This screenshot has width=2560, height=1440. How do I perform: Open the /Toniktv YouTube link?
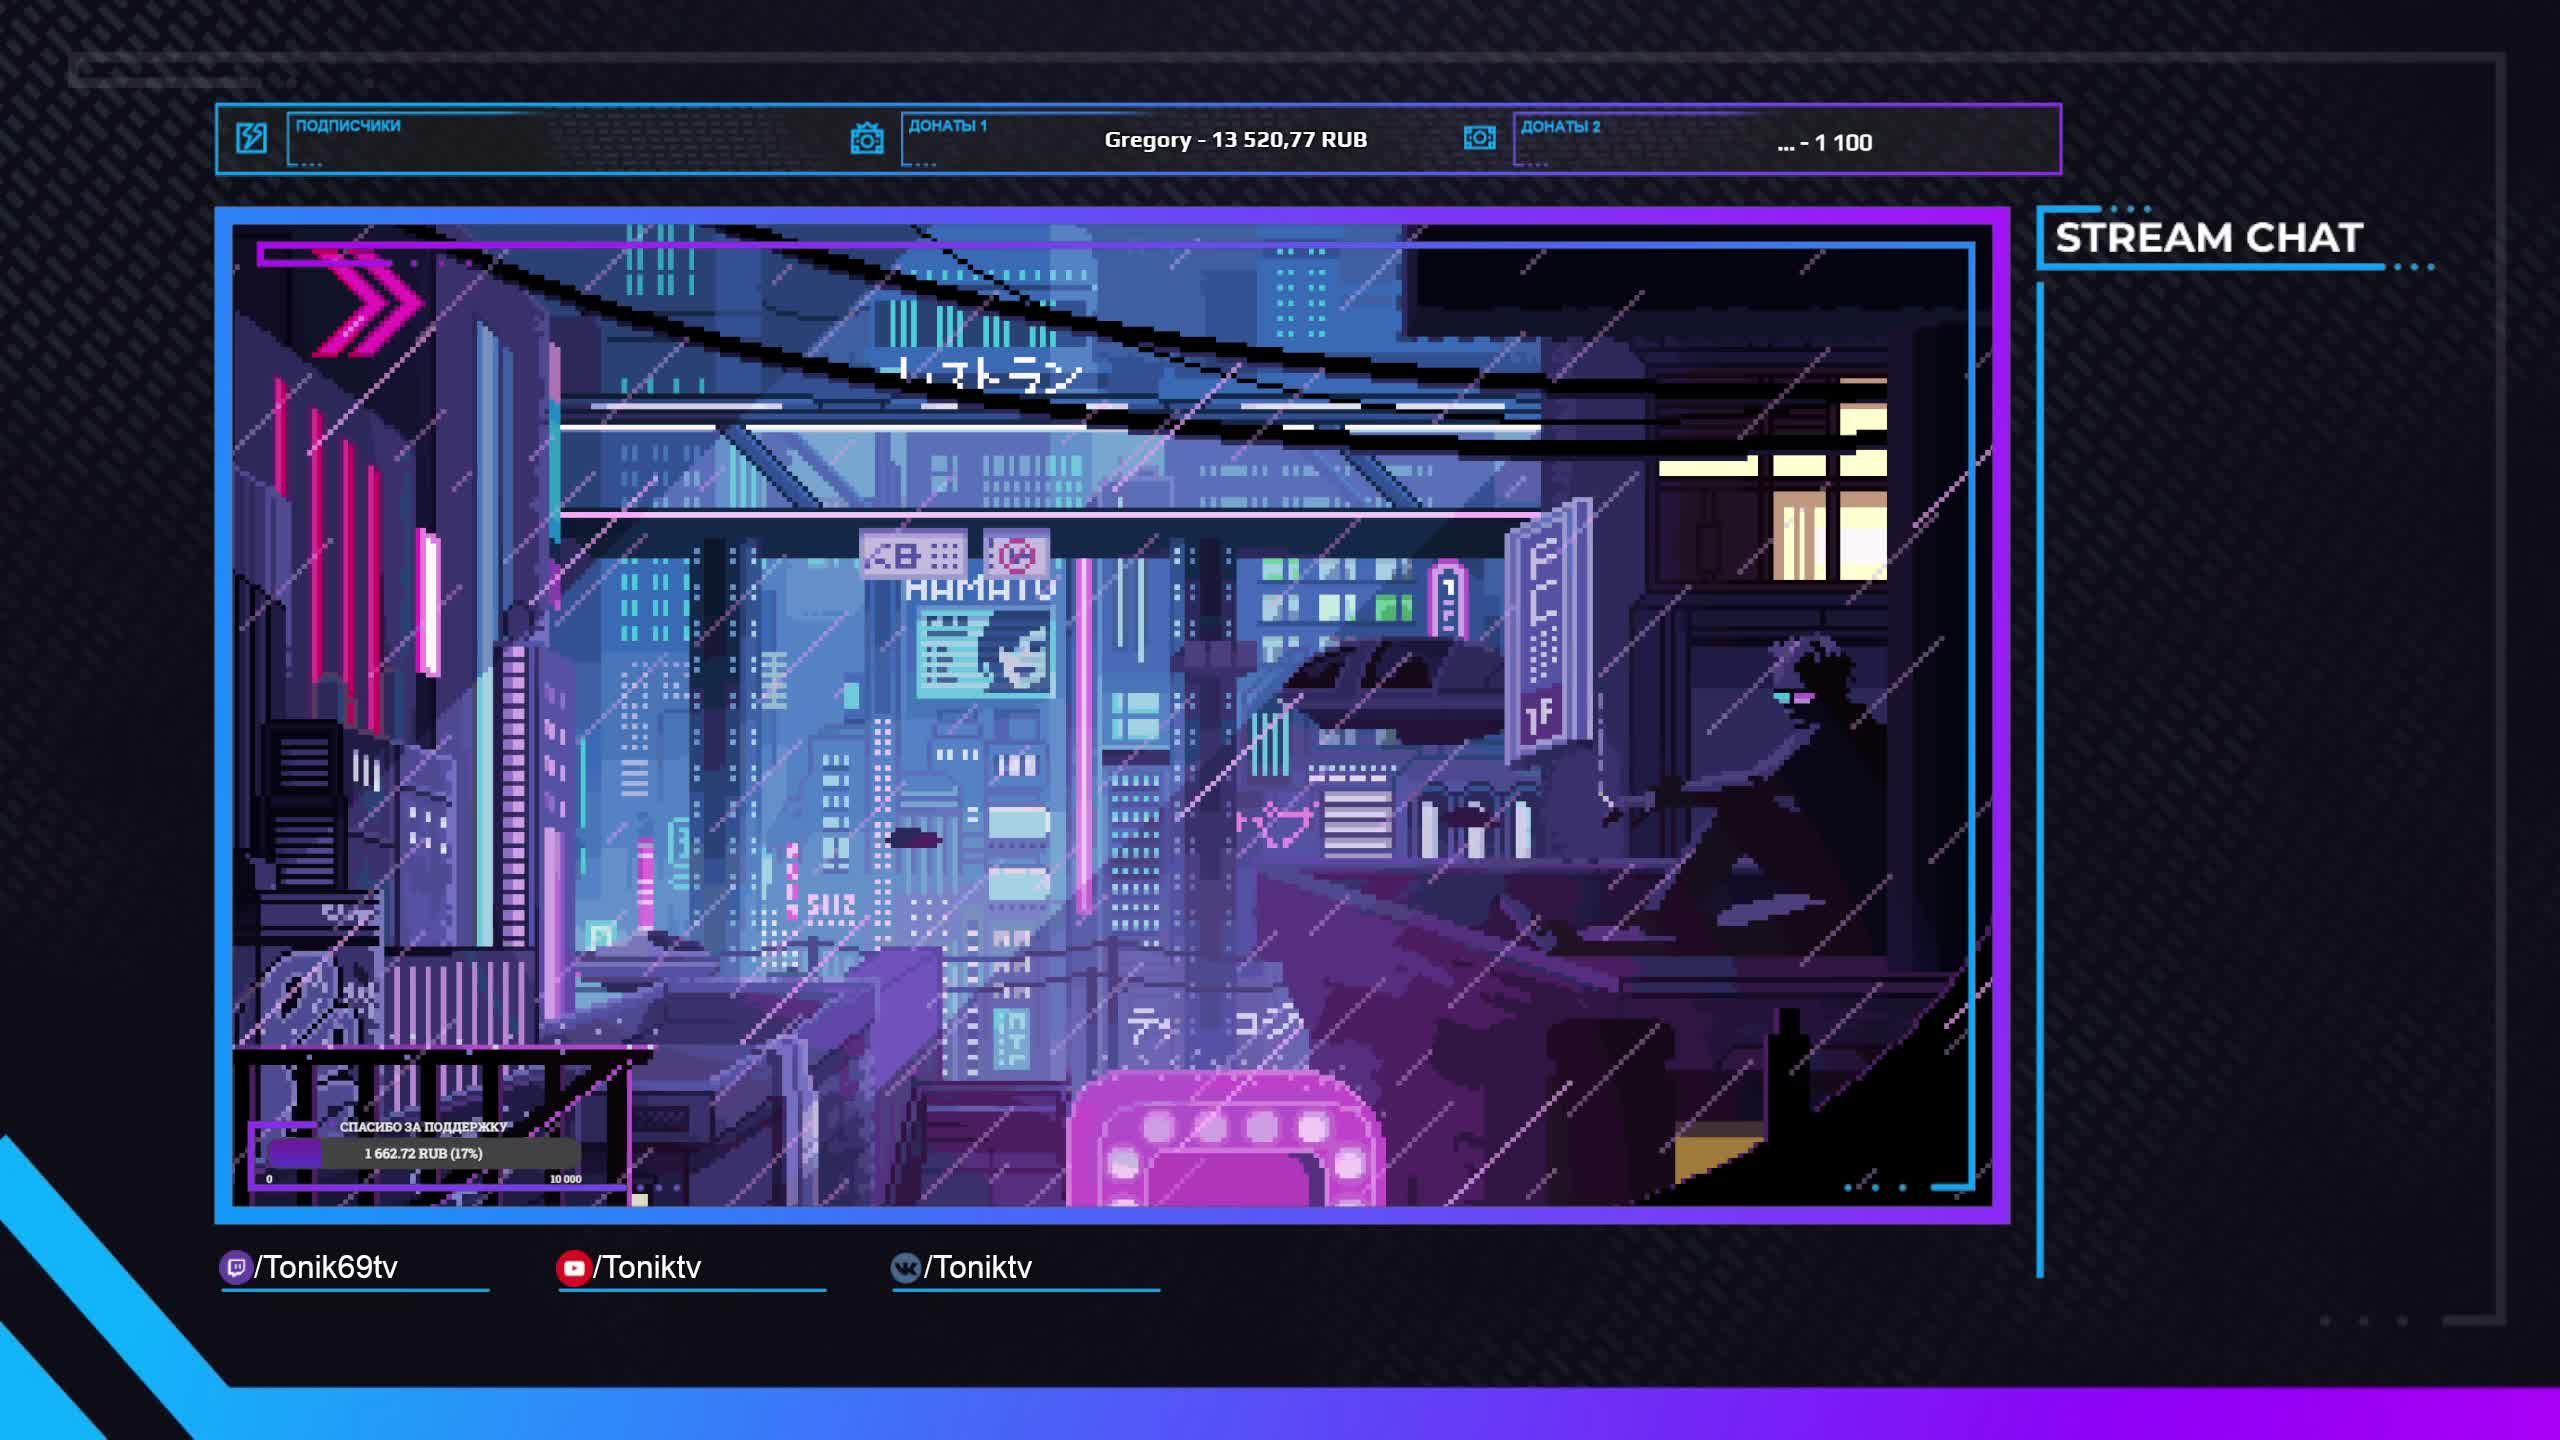click(x=648, y=1268)
